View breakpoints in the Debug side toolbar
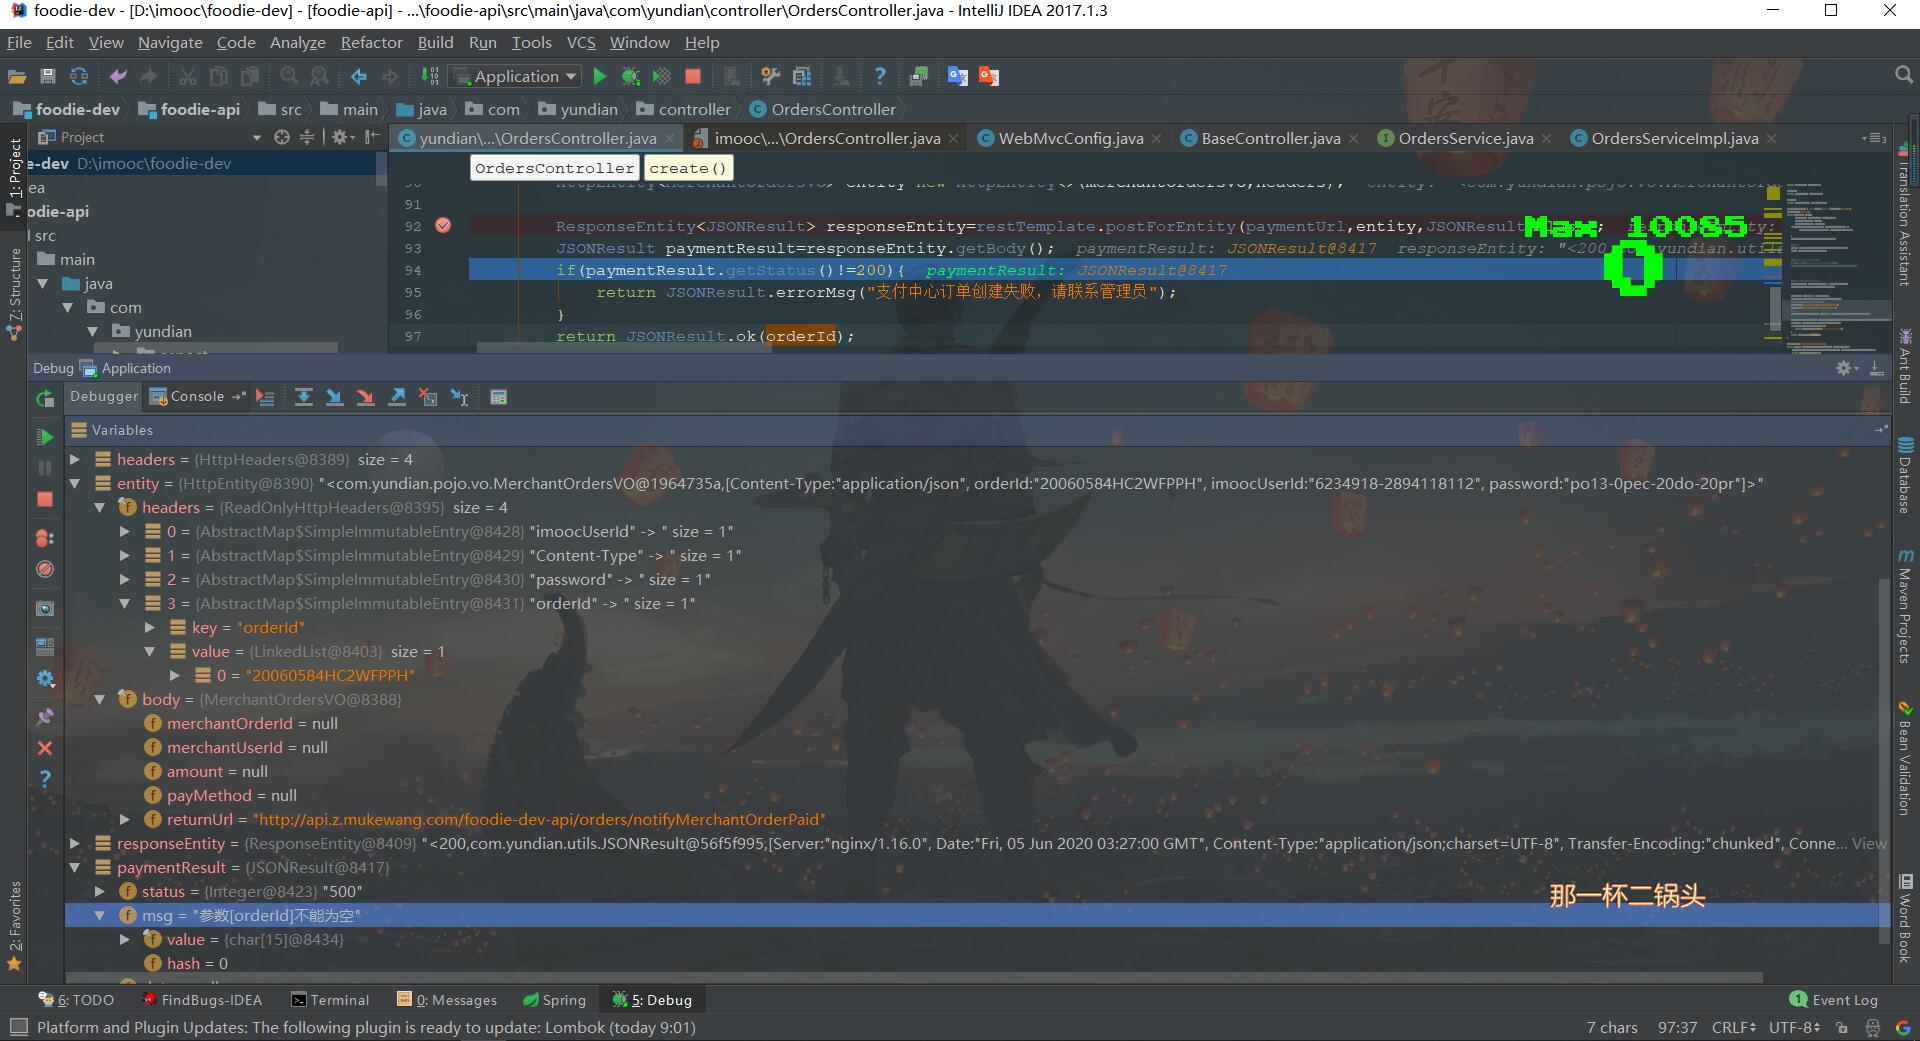 coord(45,538)
